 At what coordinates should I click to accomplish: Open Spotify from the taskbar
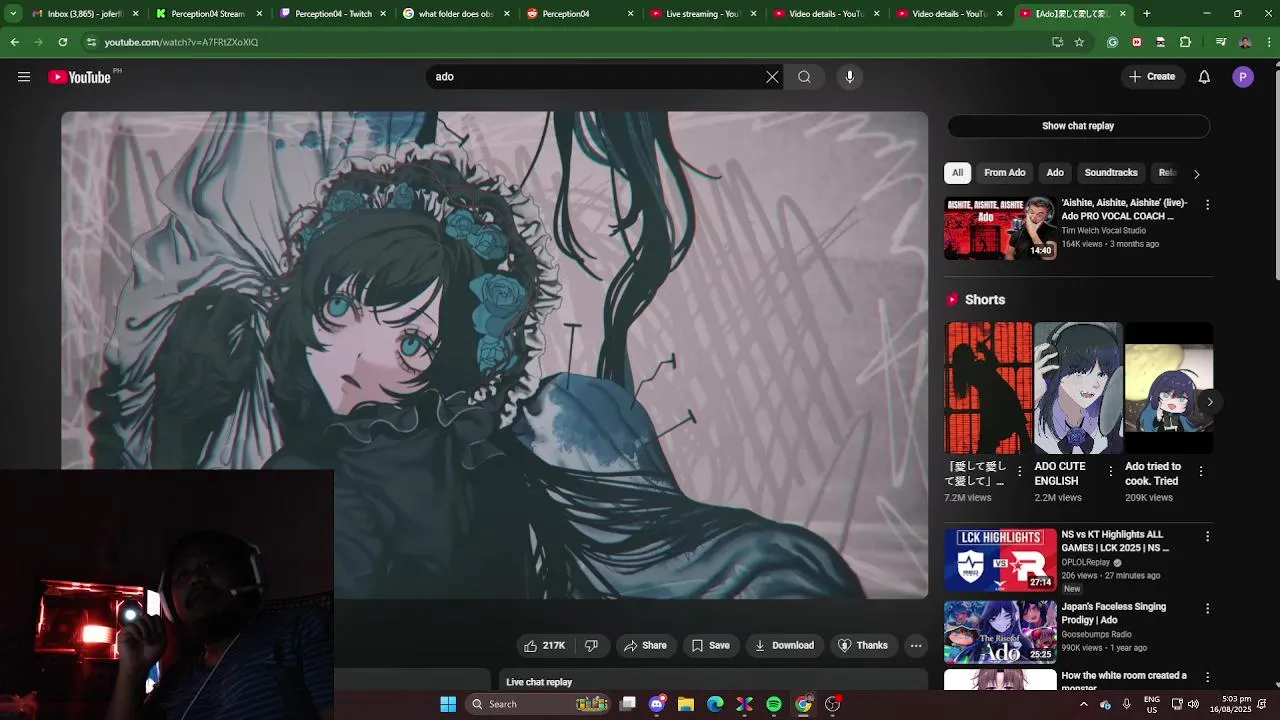pos(774,704)
